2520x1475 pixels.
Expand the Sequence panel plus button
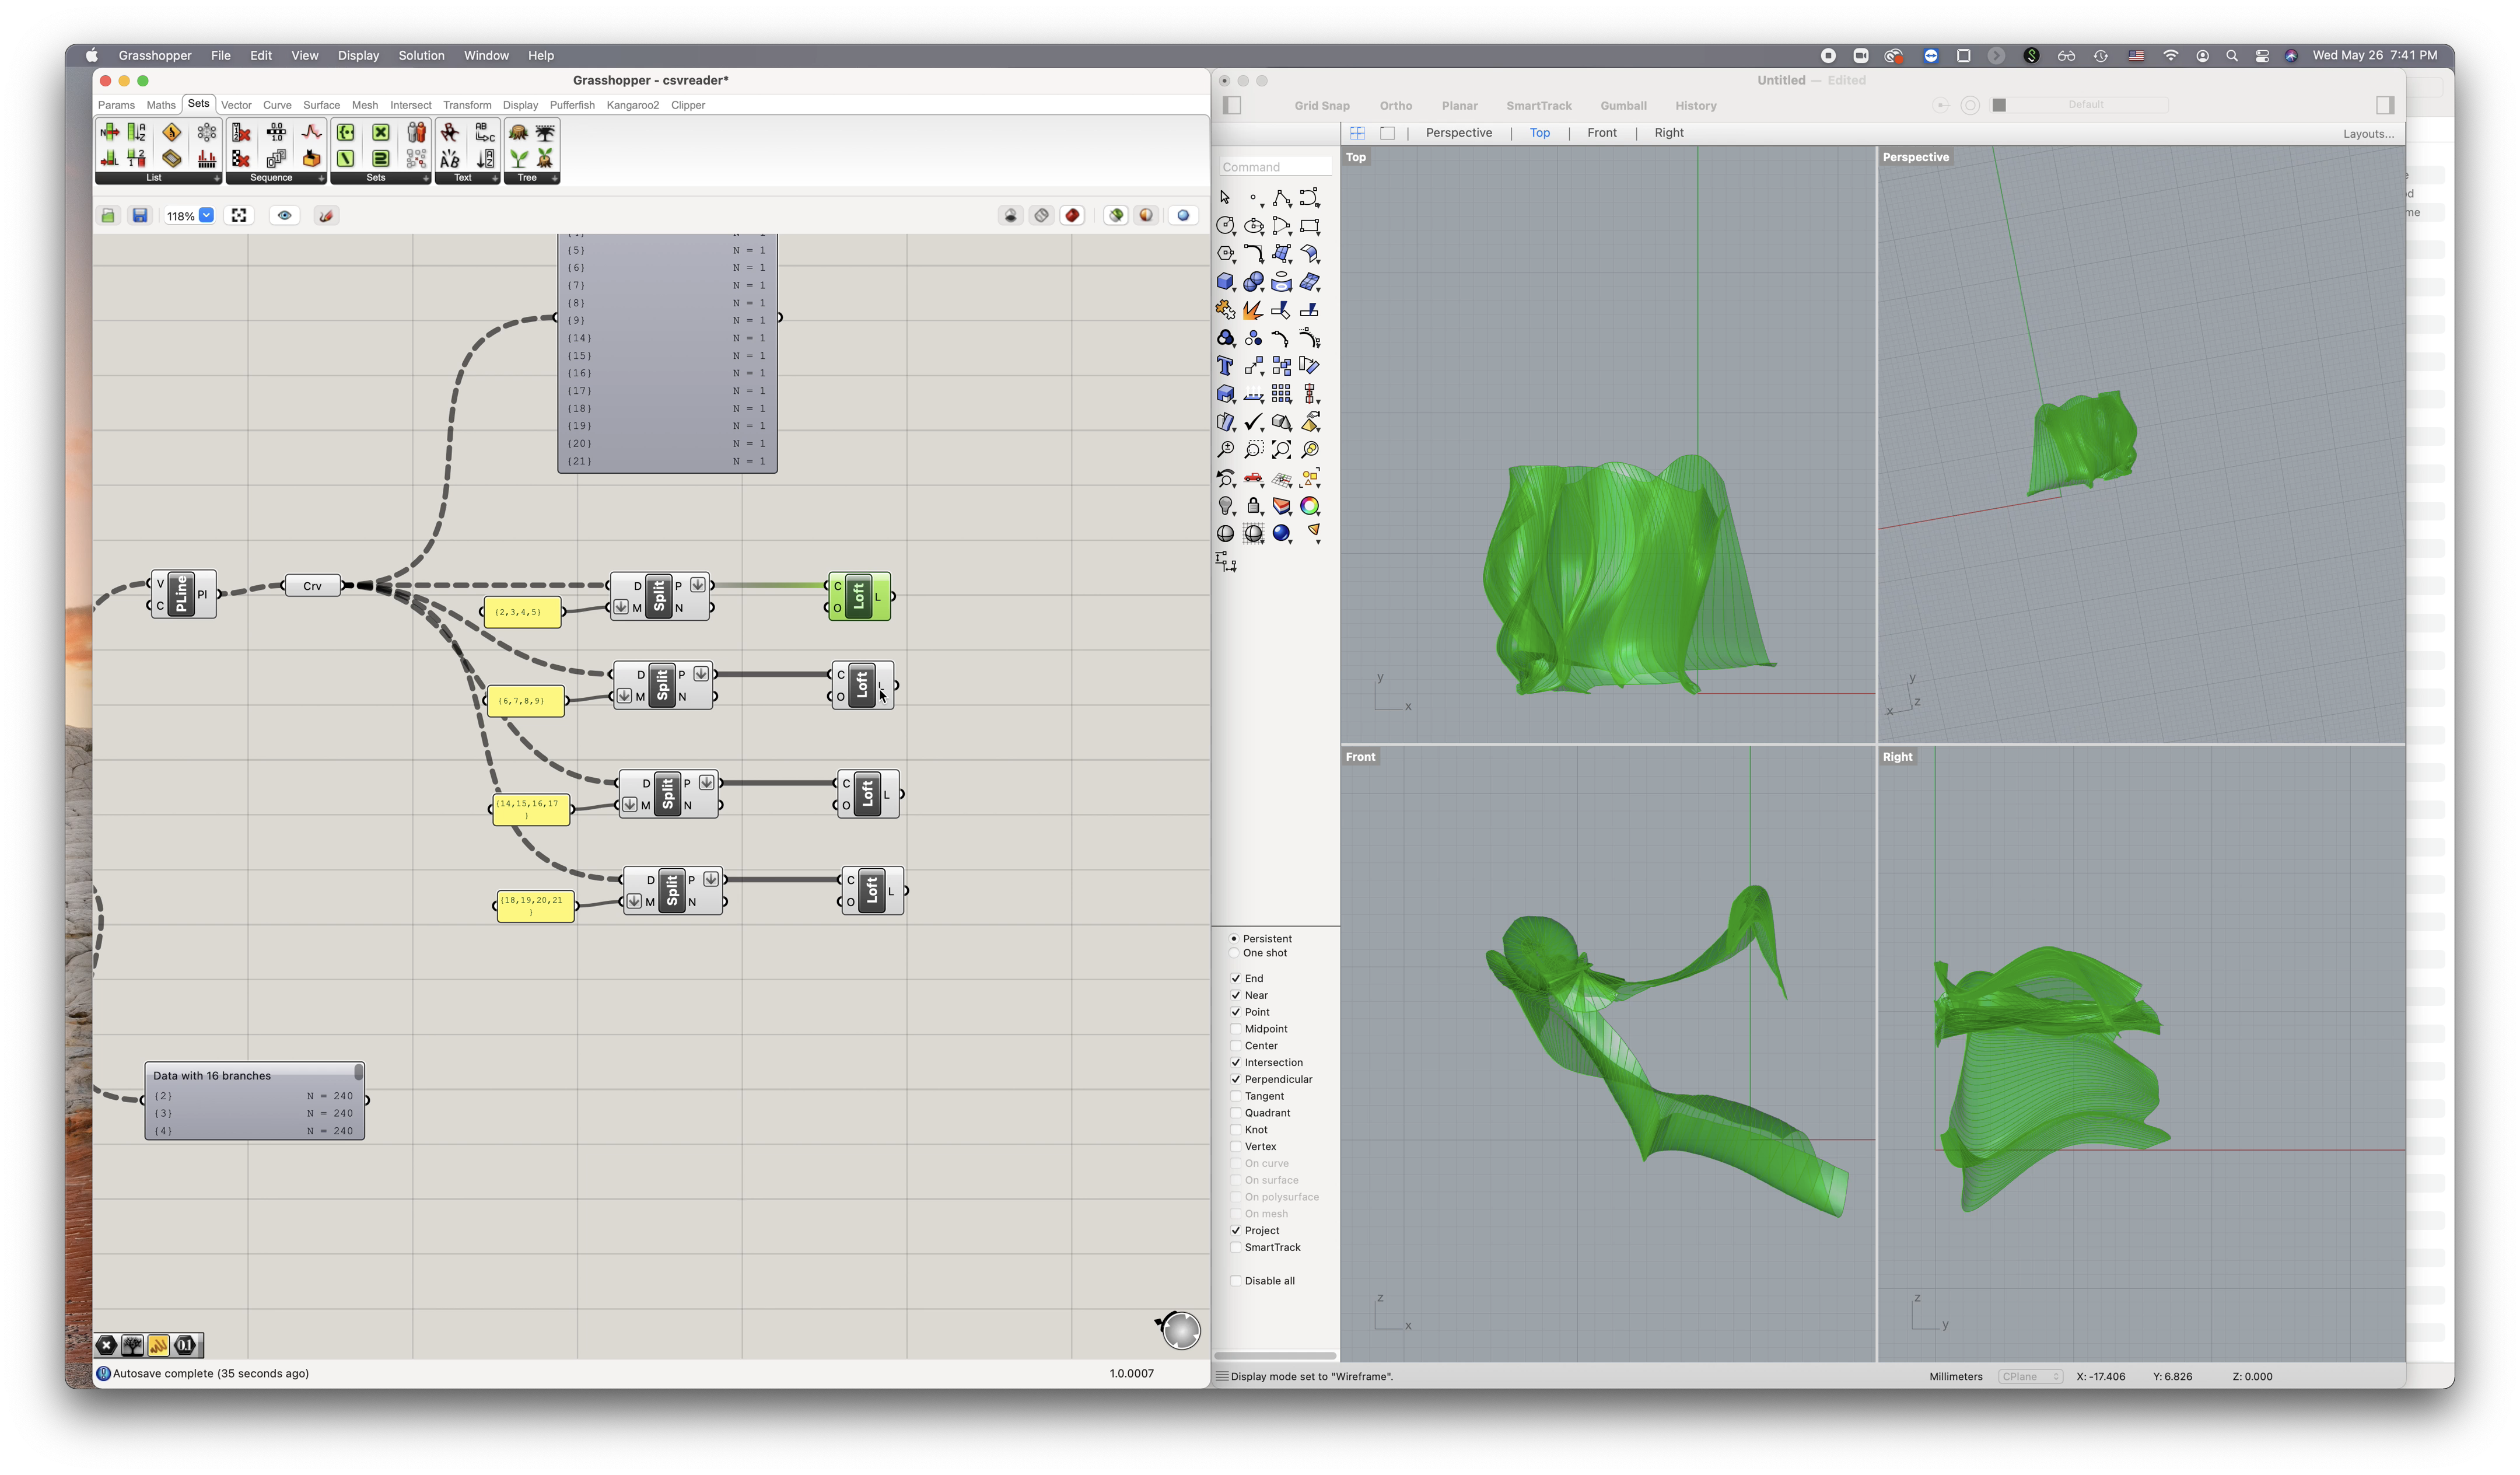tap(321, 178)
